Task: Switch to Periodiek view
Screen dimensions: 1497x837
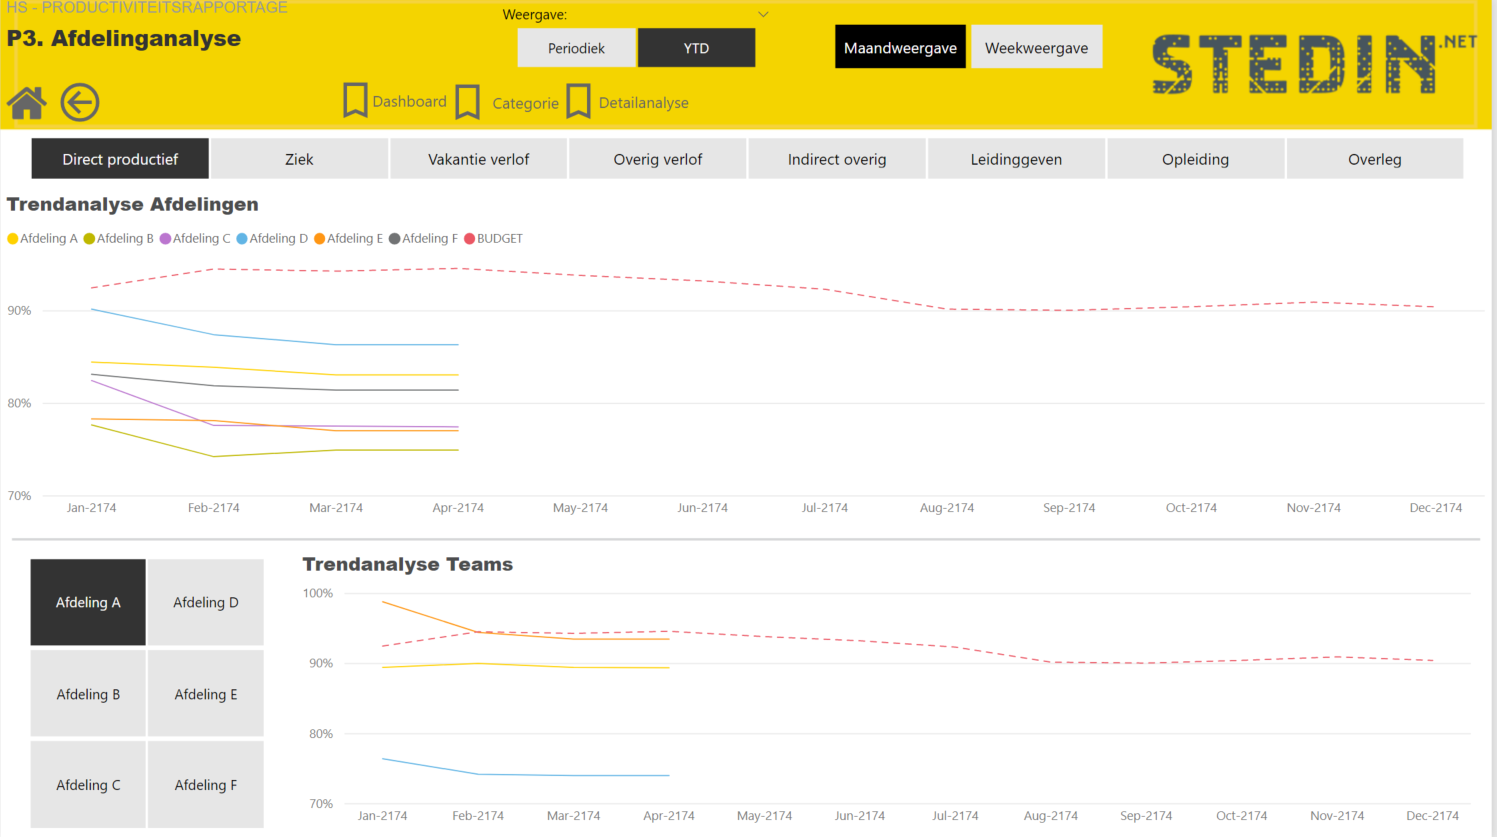Action: [576, 48]
